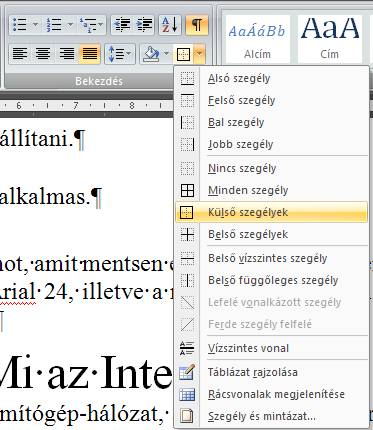The height and width of the screenshot is (430, 373).
Task: Open the Bullets dropdown arrow
Action: pos(35,25)
